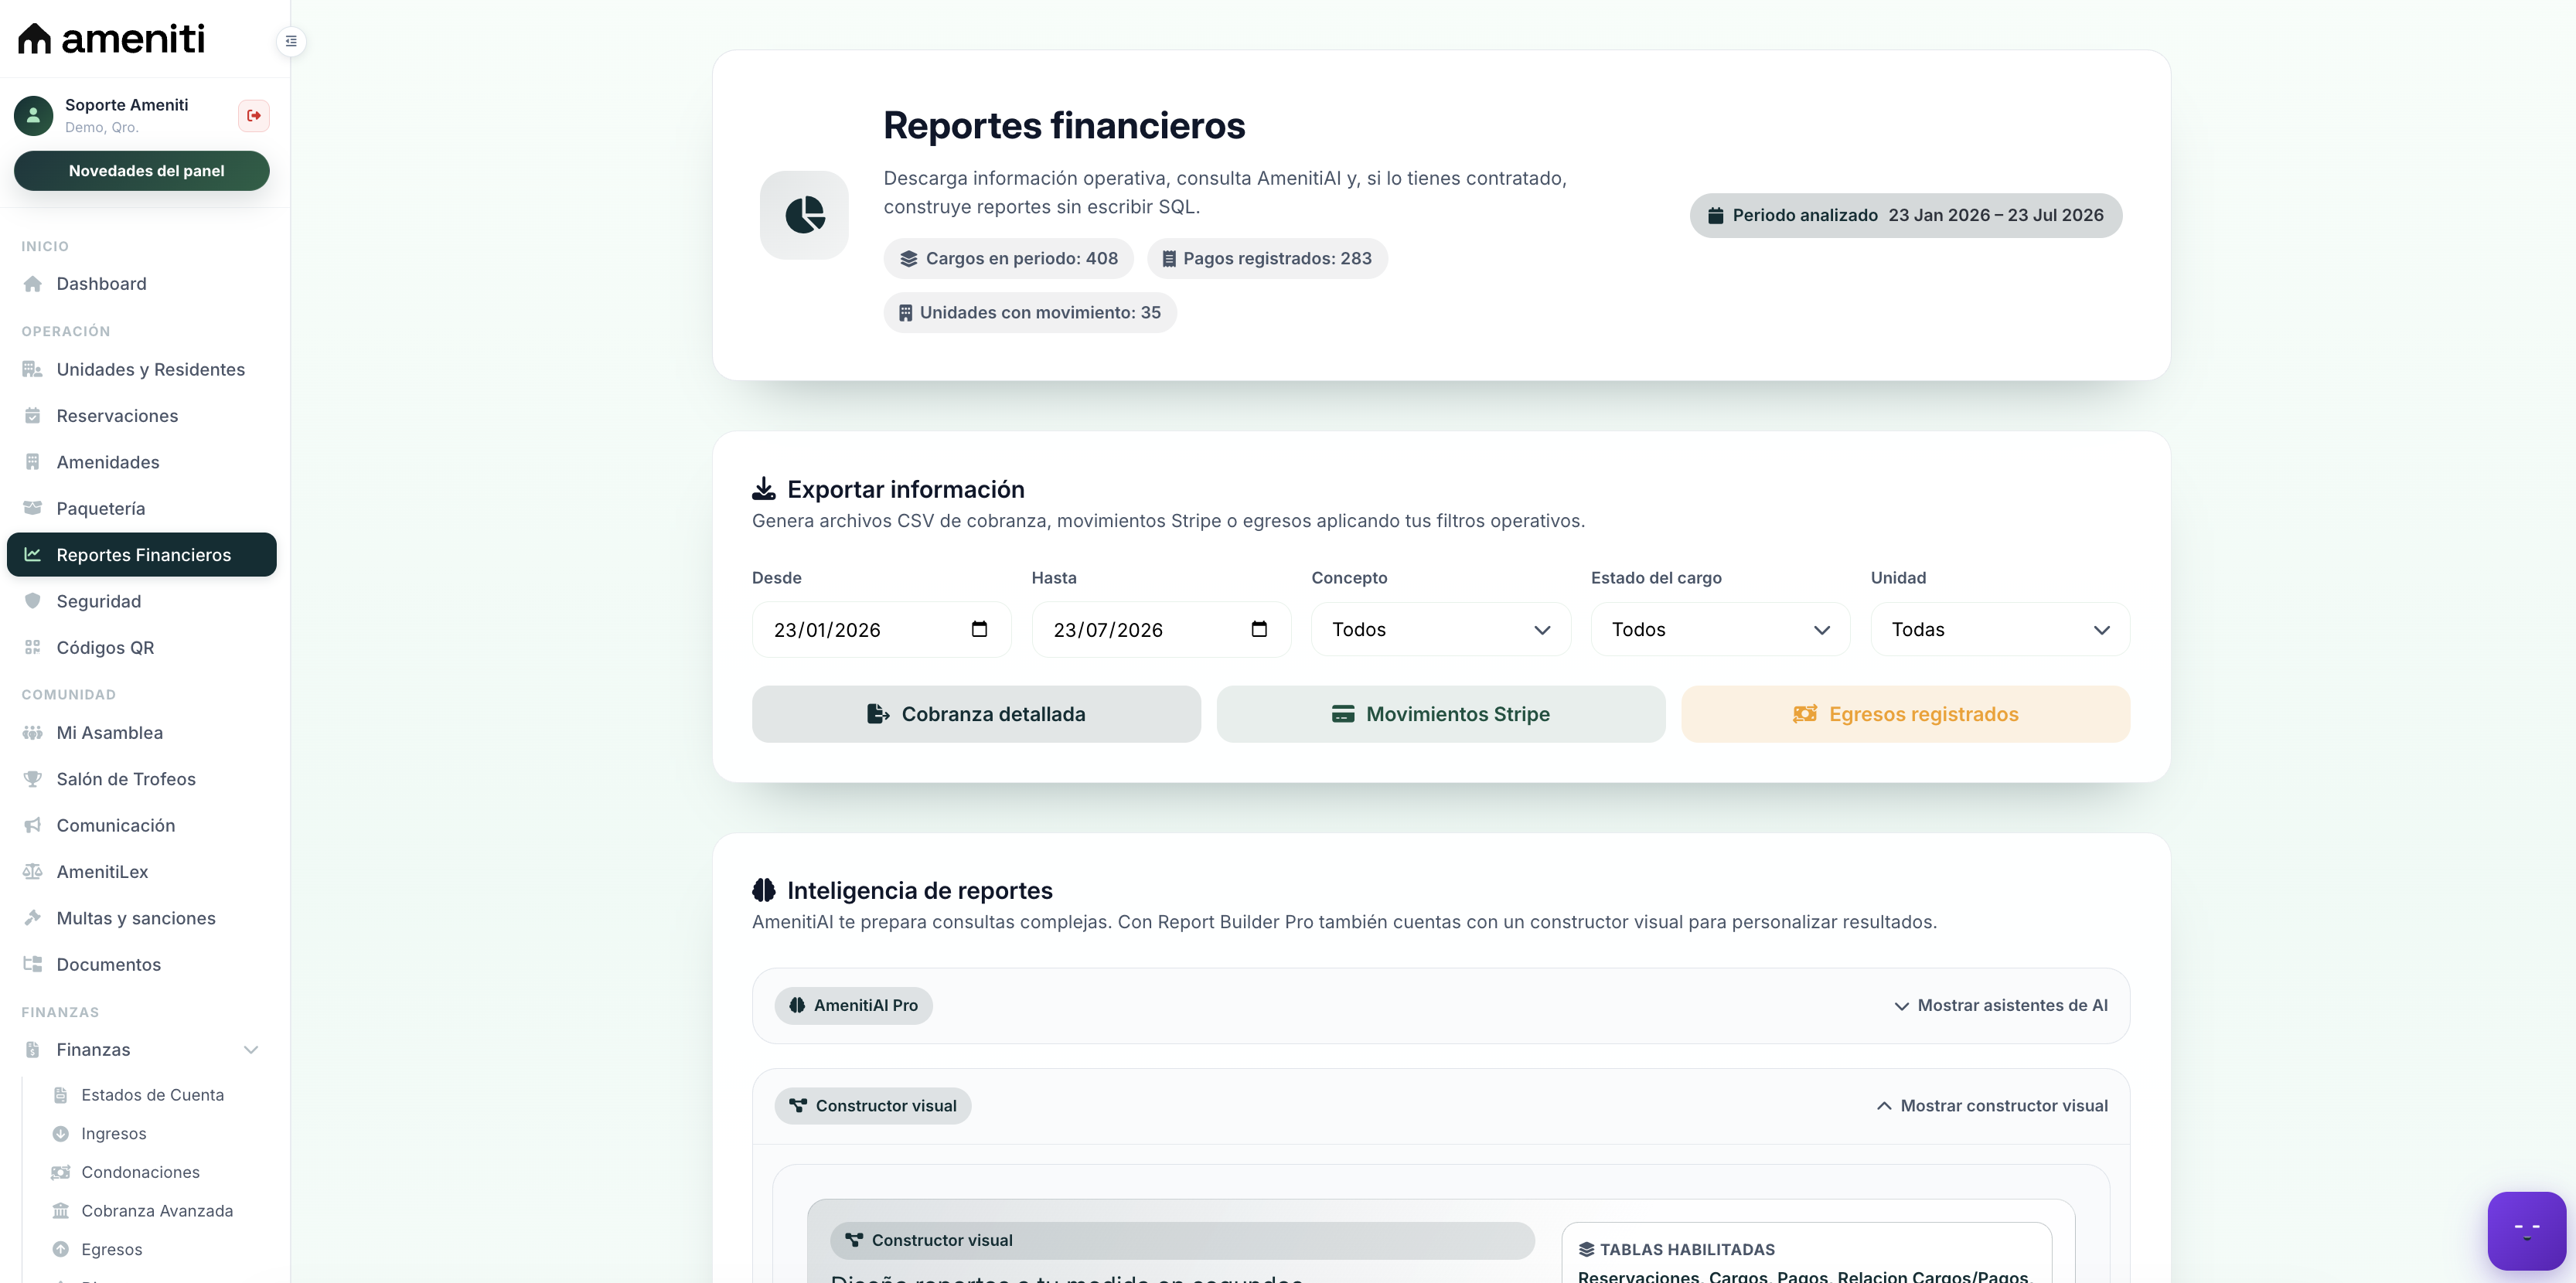
Task: Click the Reservaciones calendar icon
Action: click(33, 416)
